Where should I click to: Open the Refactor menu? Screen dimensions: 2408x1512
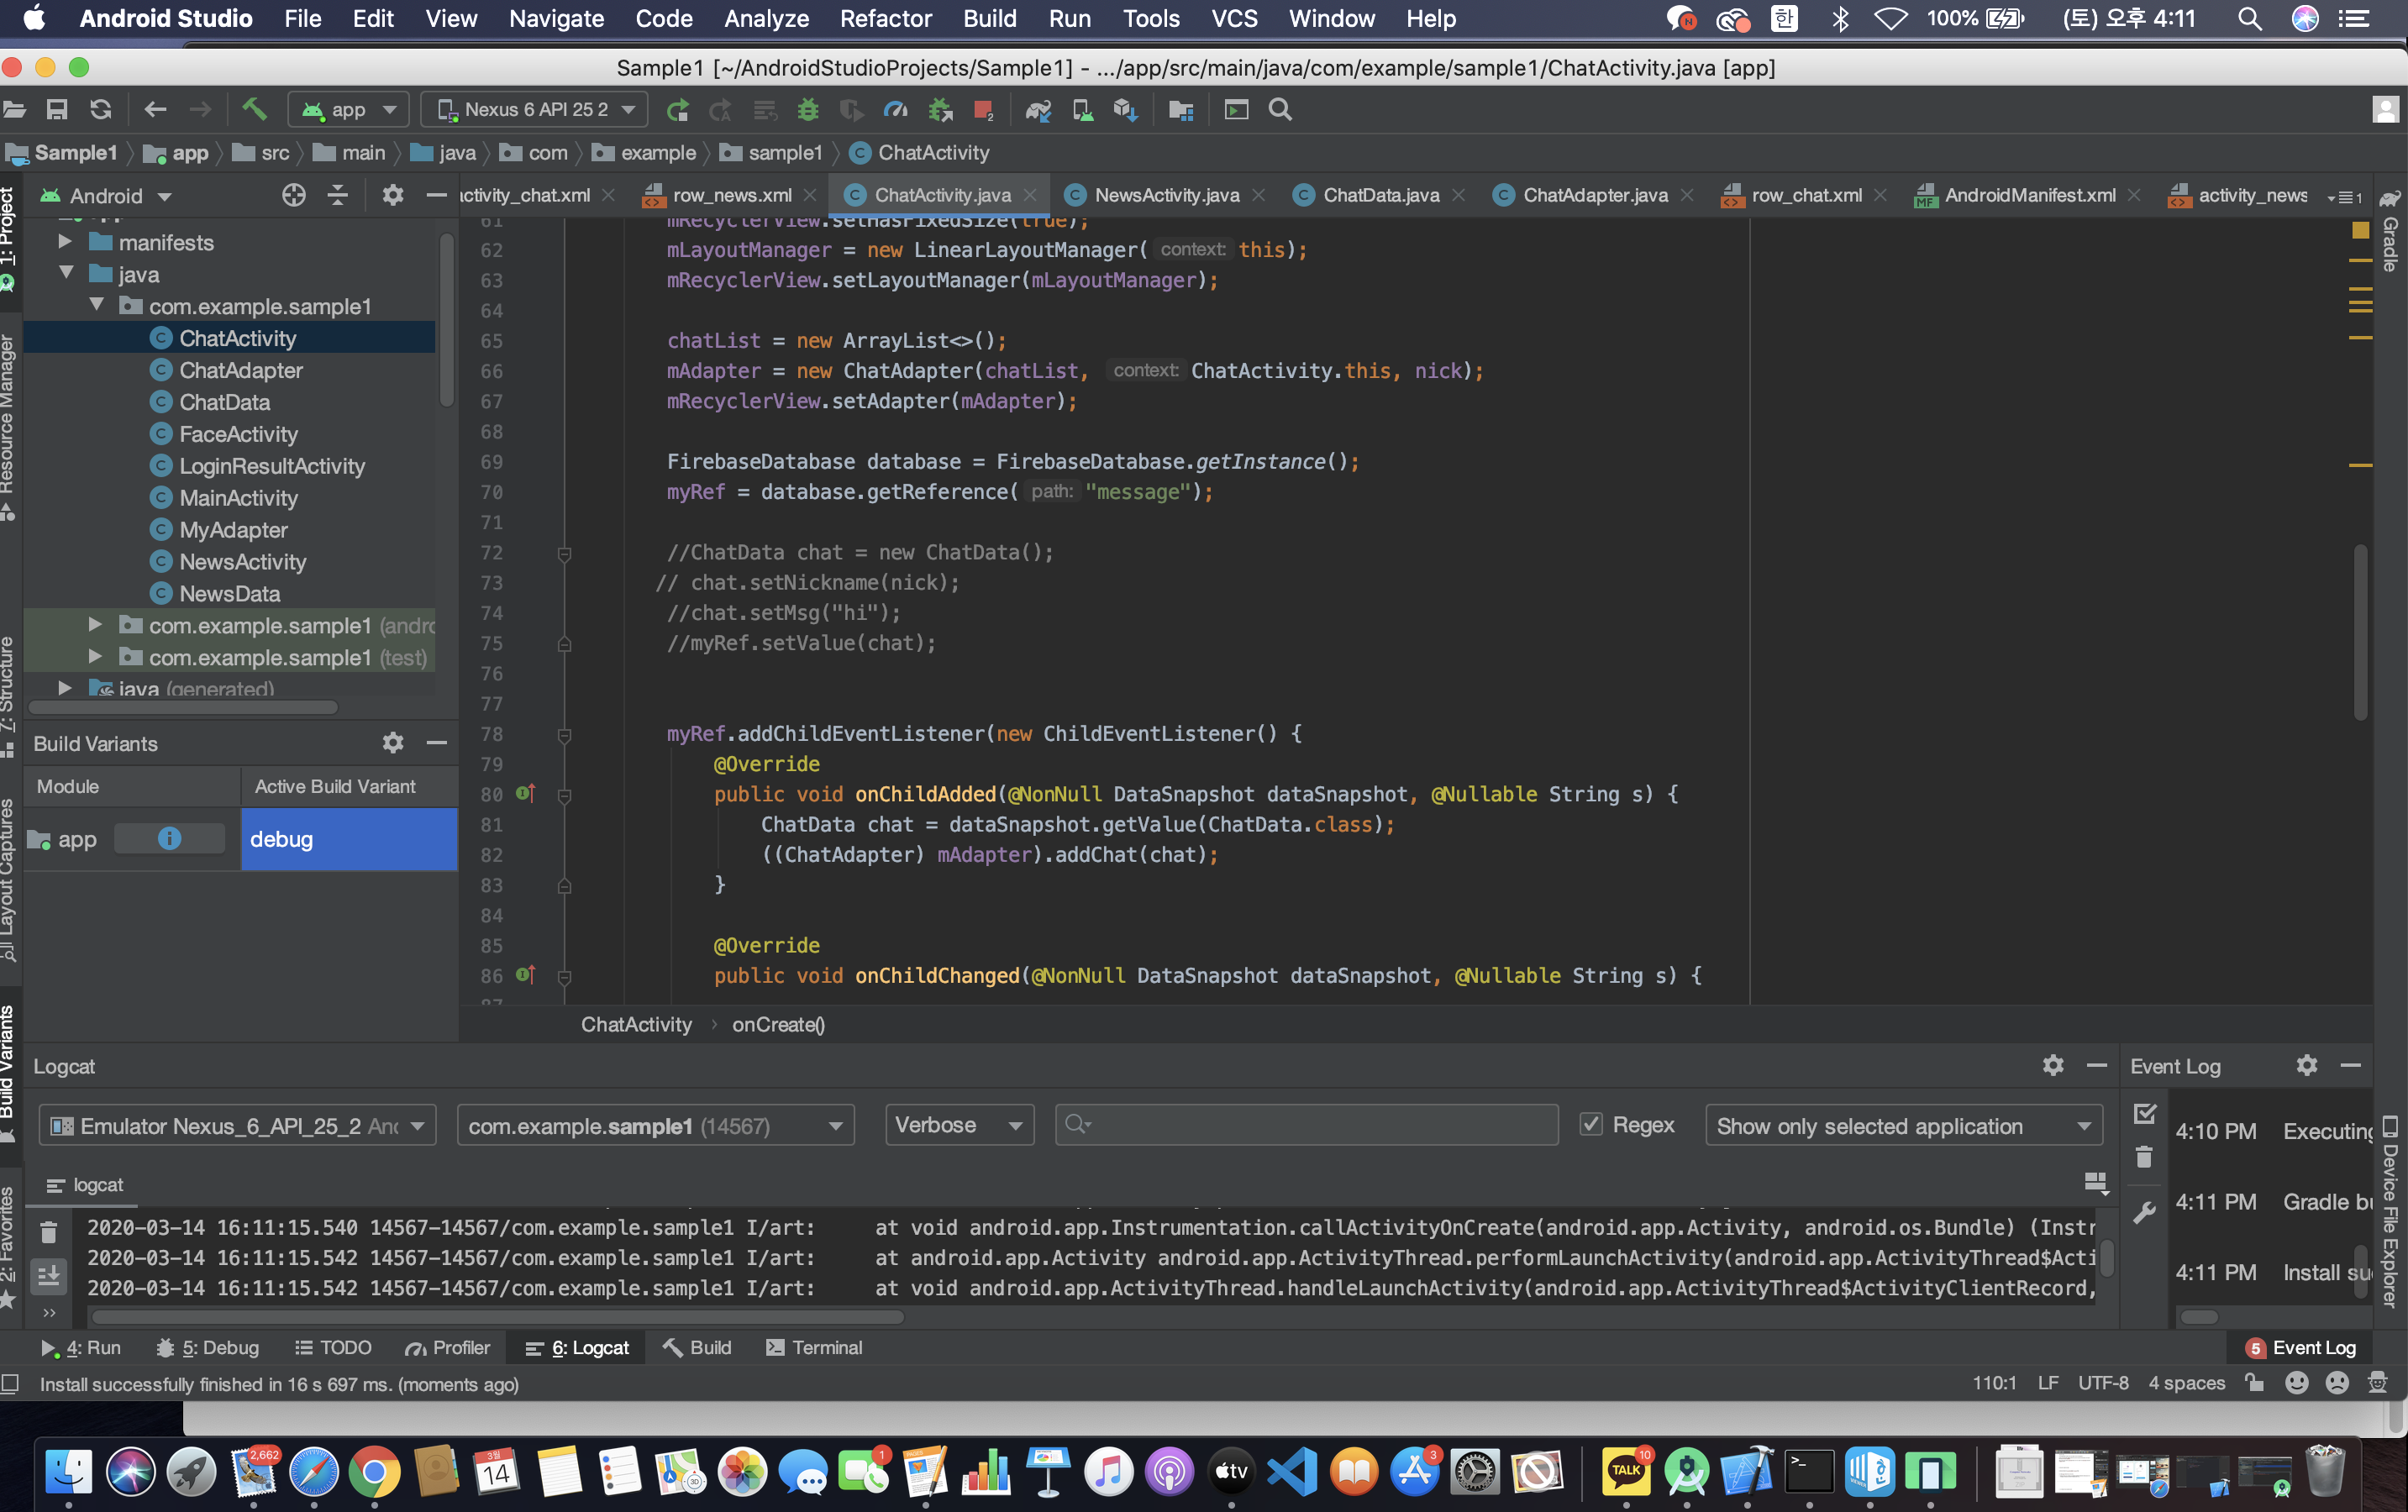click(x=885, y=18)
